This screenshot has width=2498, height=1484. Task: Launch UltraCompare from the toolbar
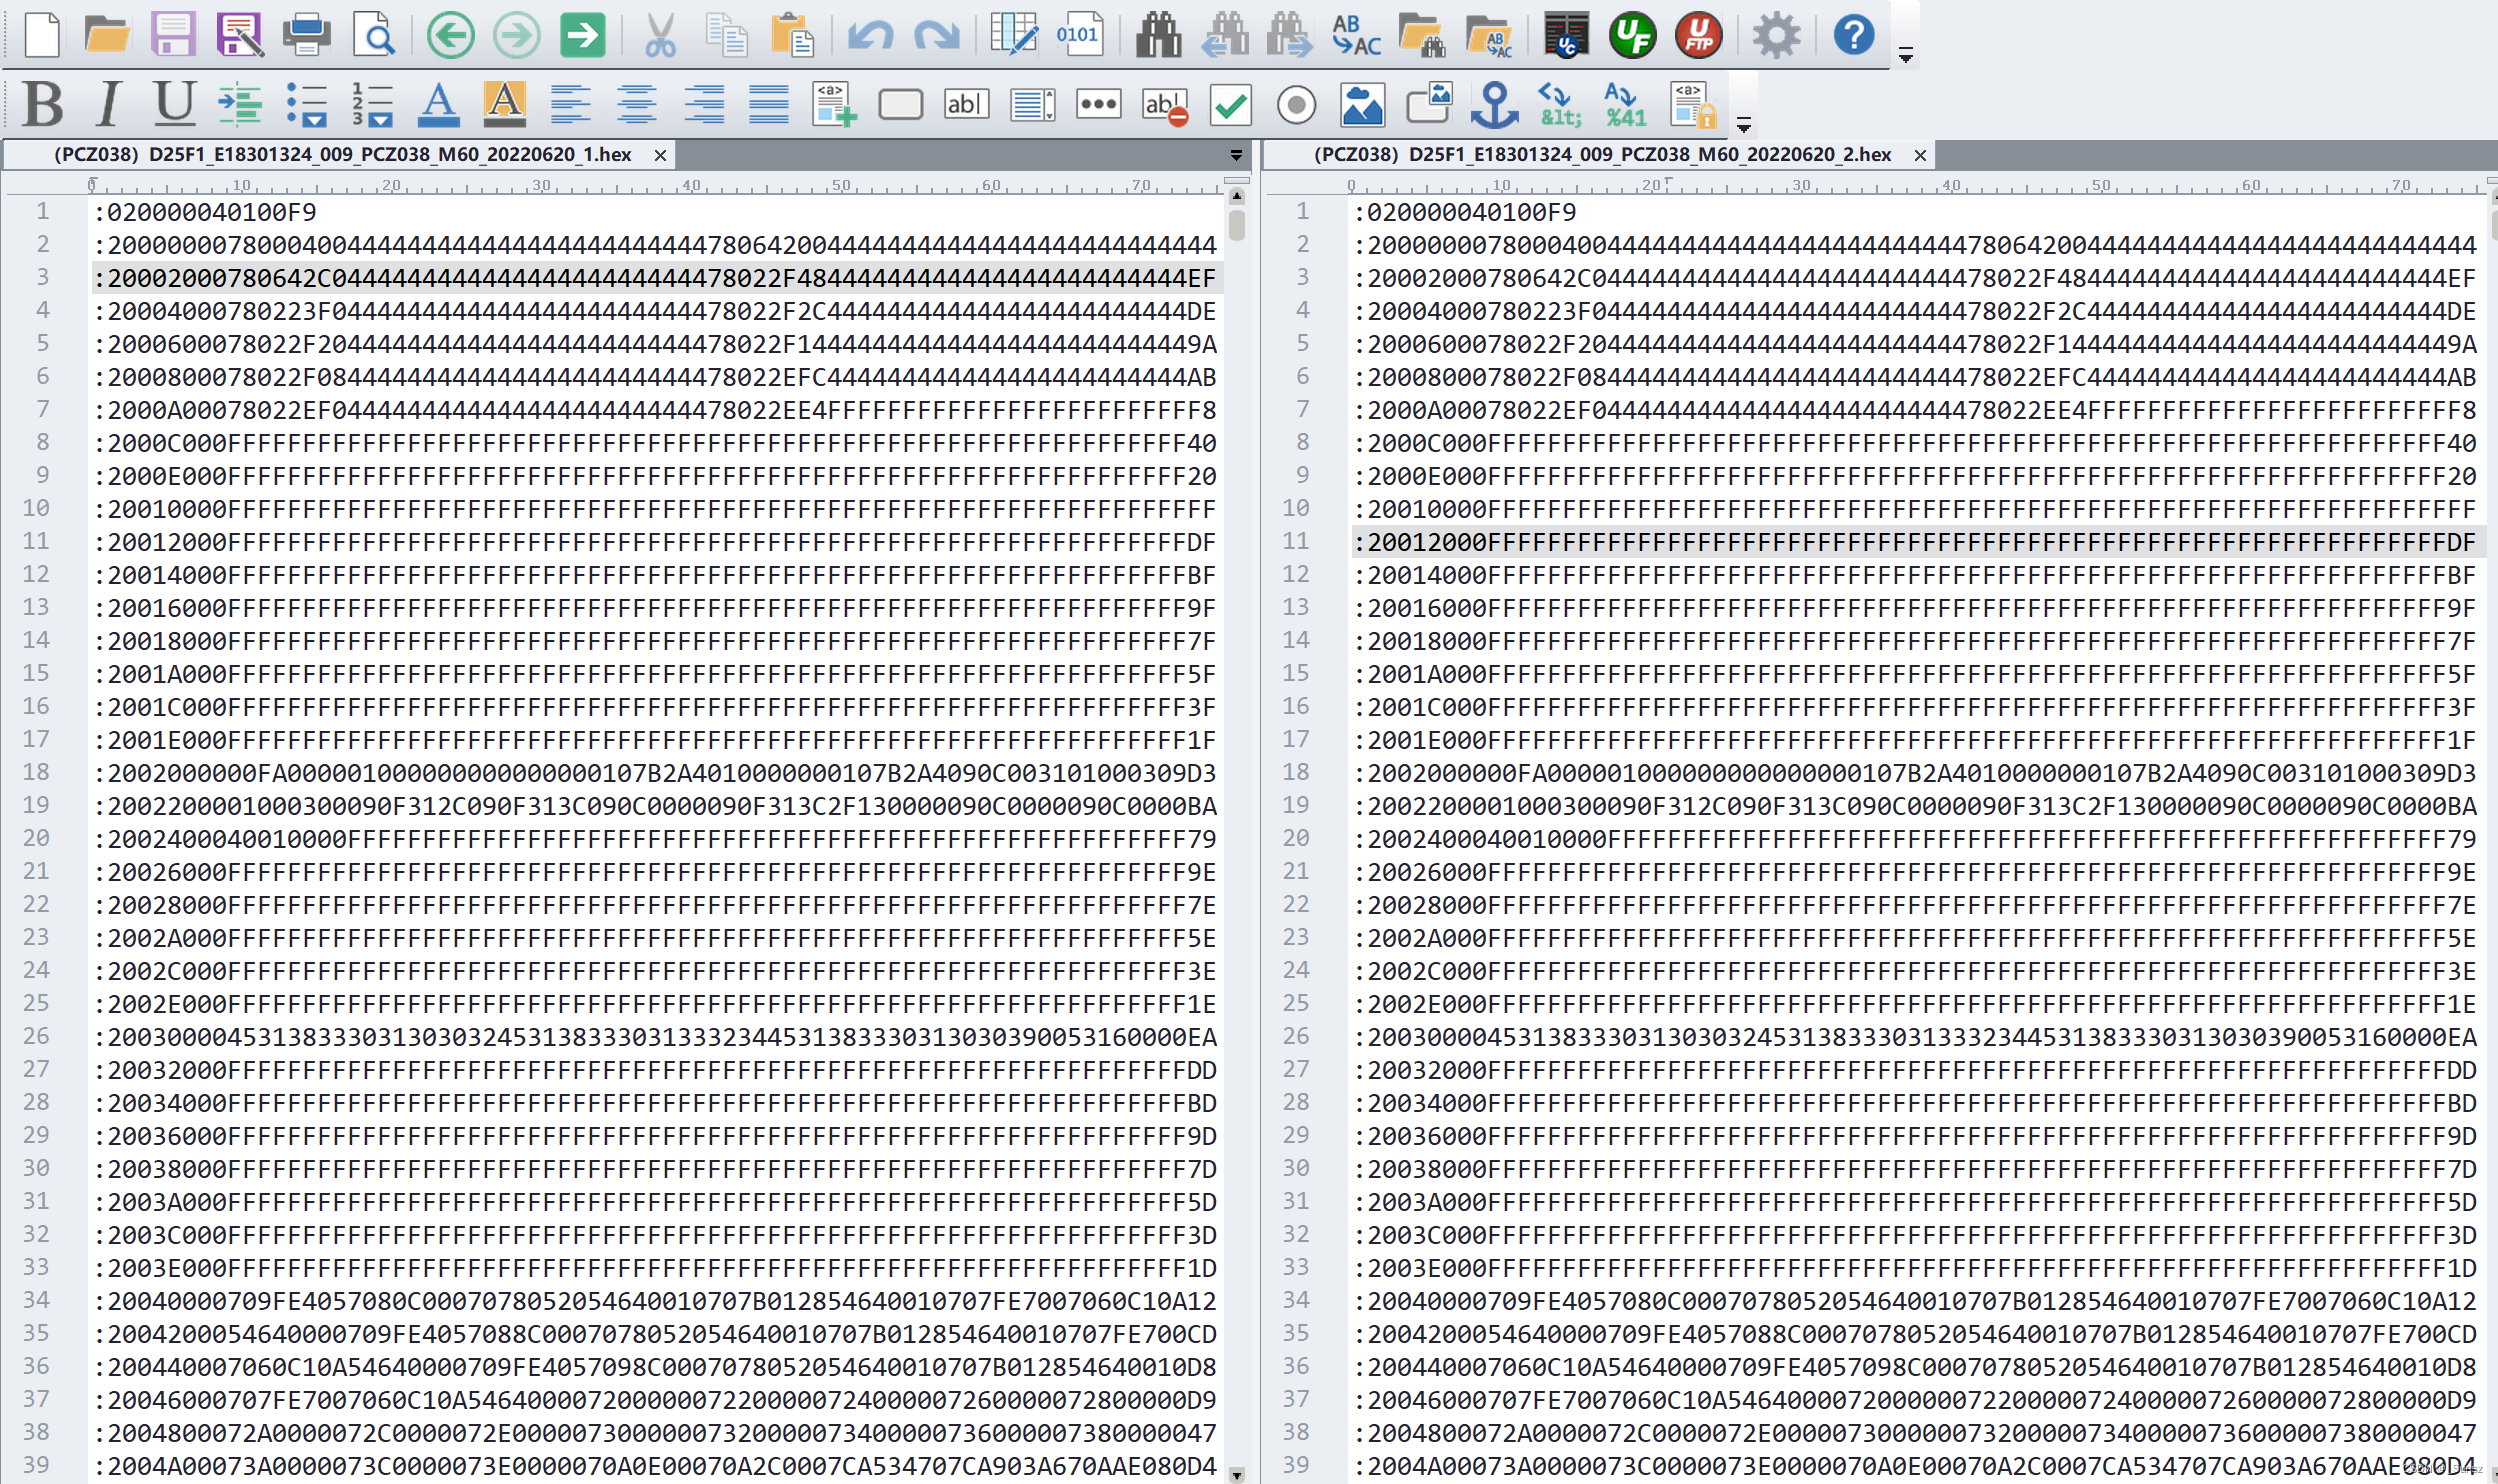[x=1565, y=35]
